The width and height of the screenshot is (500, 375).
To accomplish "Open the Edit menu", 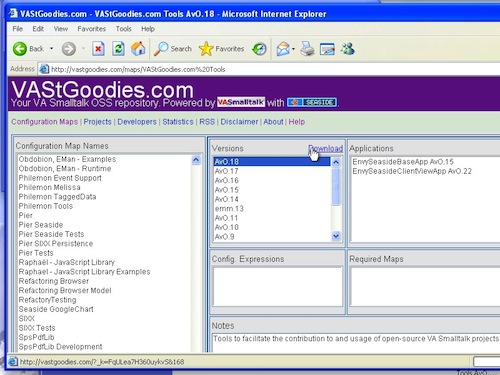I will click(38, 29).
